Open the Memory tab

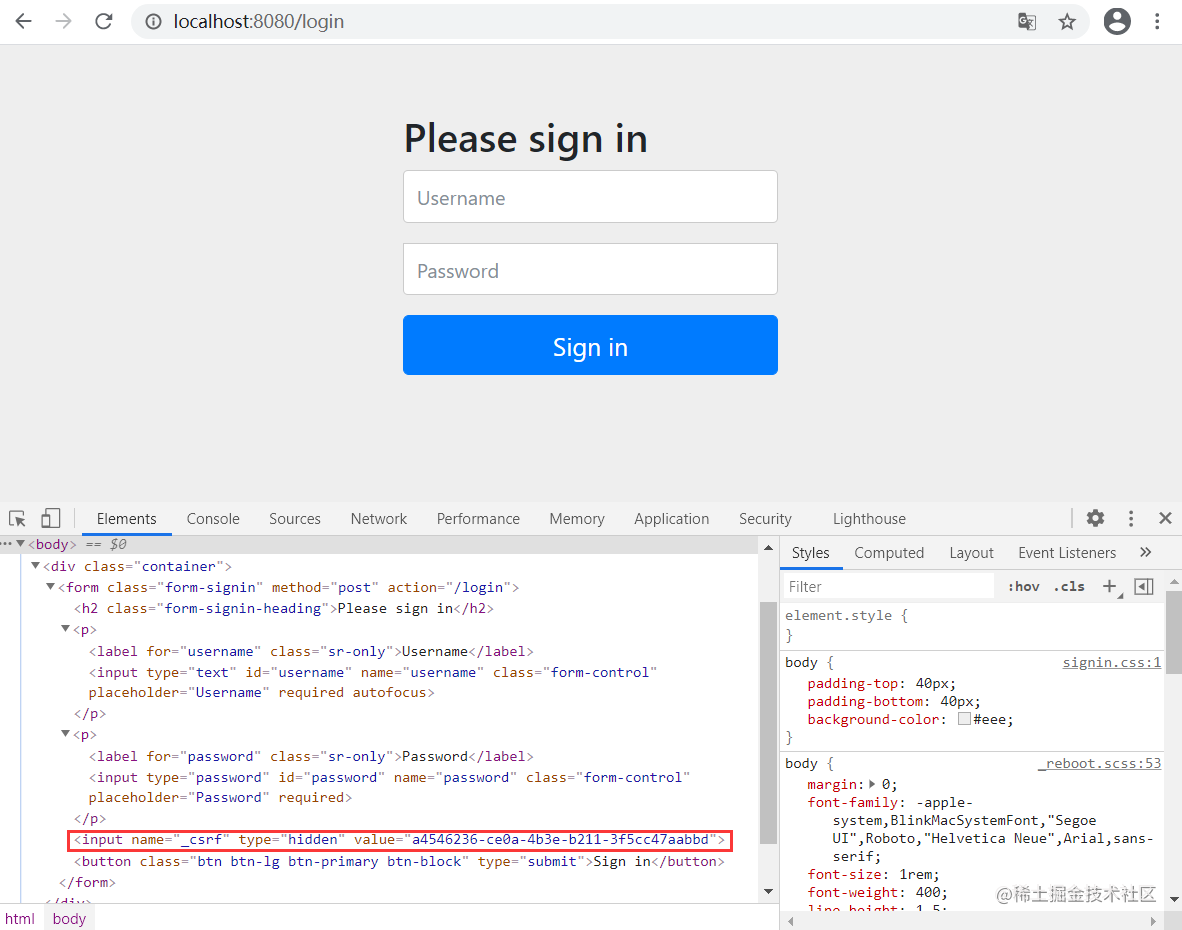577,519
